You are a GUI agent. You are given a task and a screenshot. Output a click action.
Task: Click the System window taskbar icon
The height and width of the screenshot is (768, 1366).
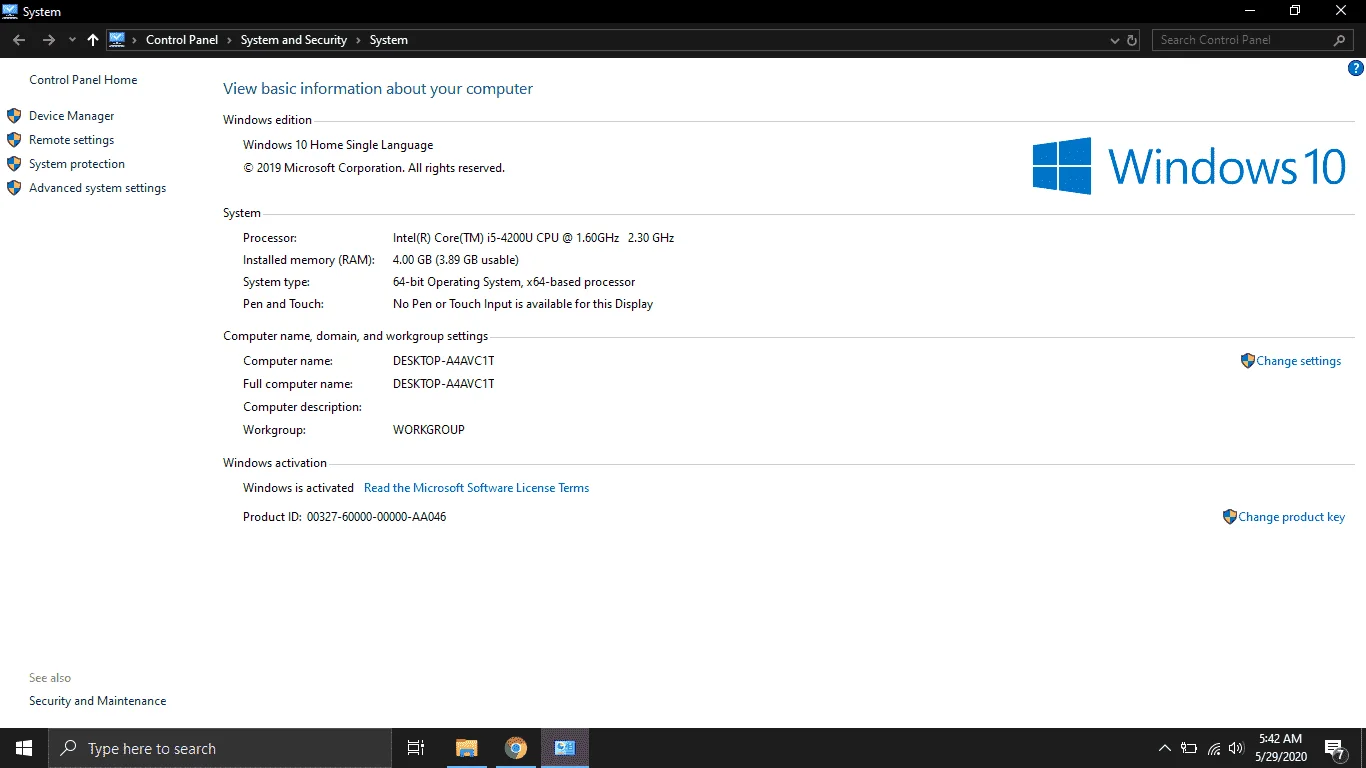(x=565, y=748)
